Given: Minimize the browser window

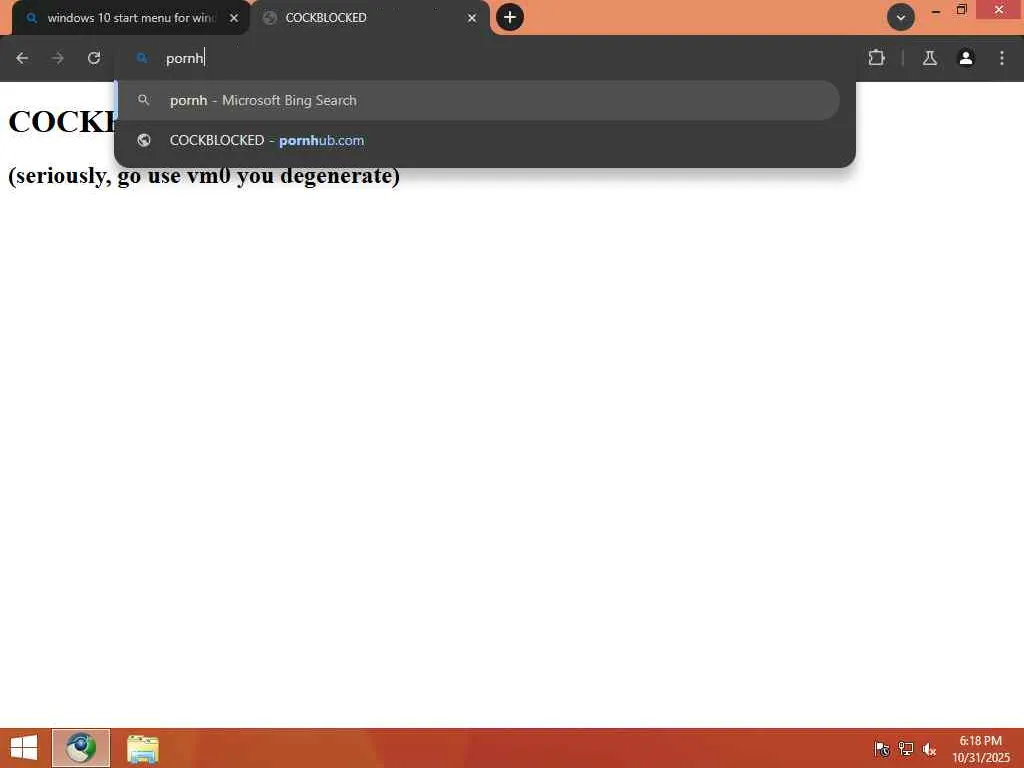Looking at the screenshot, I should pyautogui.click(x=936, y=10).
